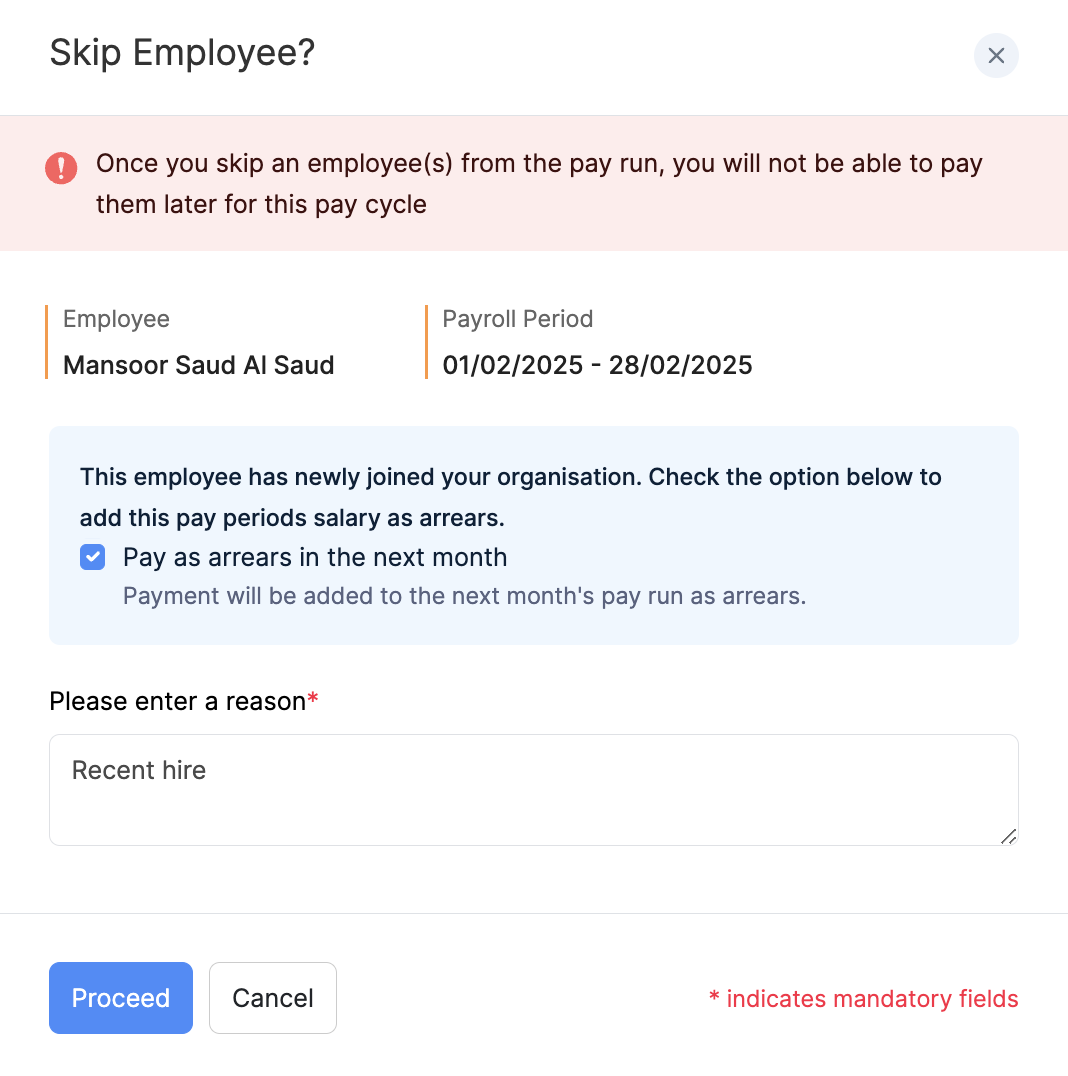
Task: Click the Skip Employee dialog title
Action: coord(182,52)
